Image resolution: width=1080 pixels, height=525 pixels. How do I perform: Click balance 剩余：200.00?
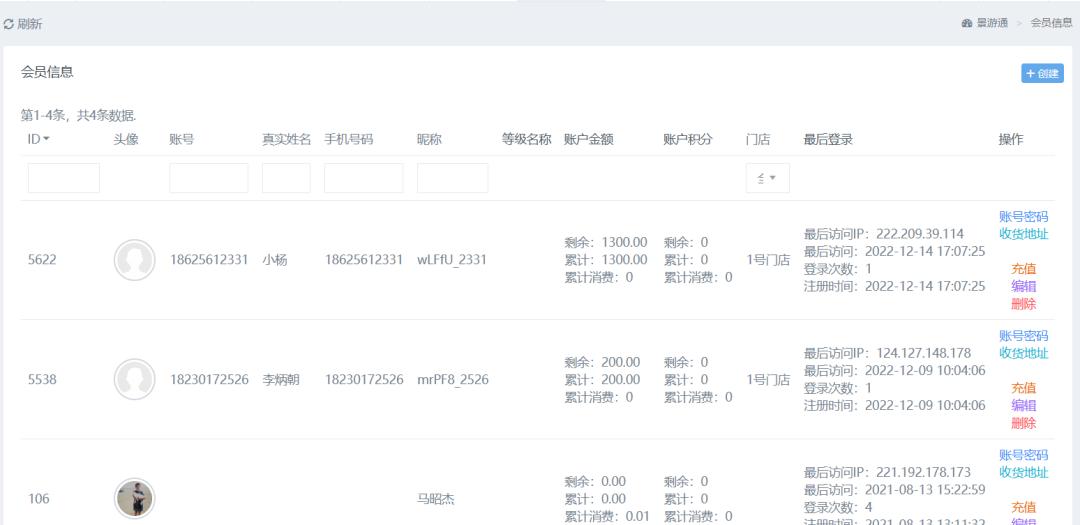click(x=603, y=362)
